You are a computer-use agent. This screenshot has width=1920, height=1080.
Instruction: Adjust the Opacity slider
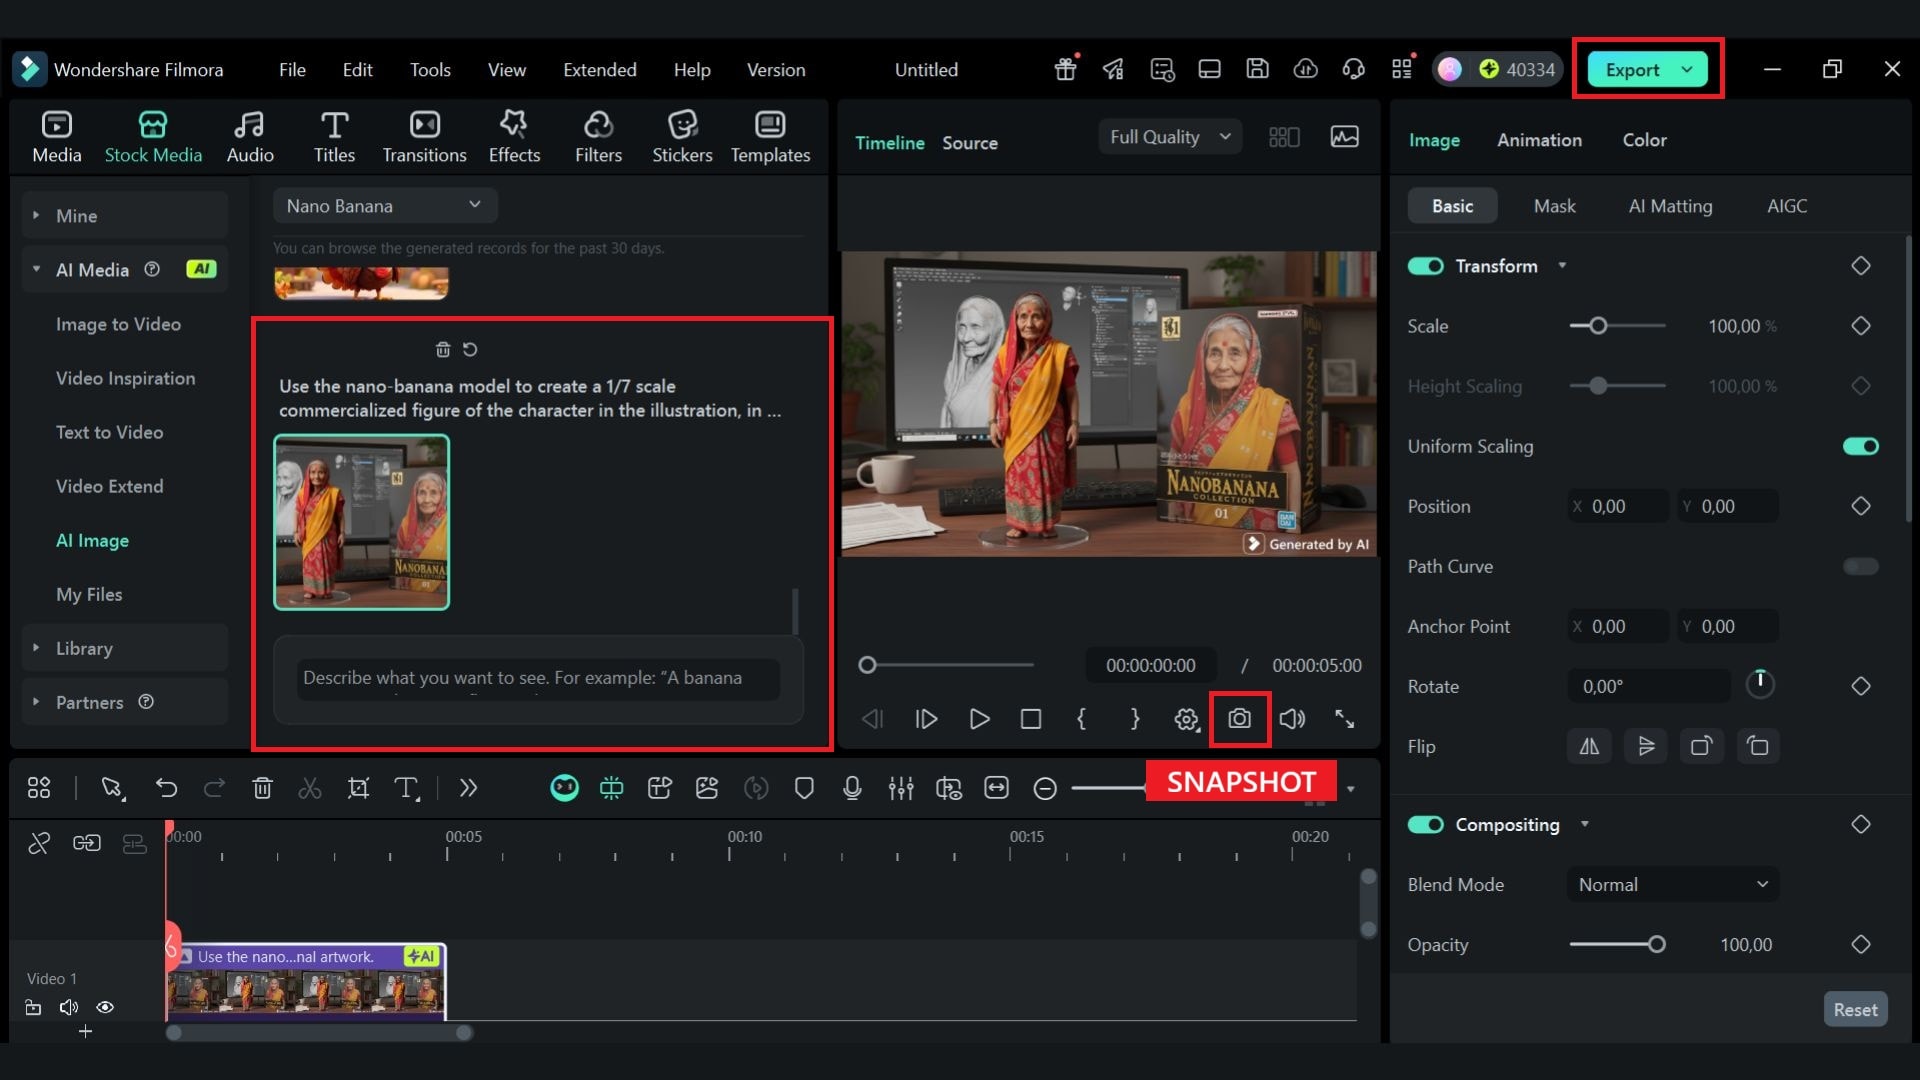(1656, 945)
